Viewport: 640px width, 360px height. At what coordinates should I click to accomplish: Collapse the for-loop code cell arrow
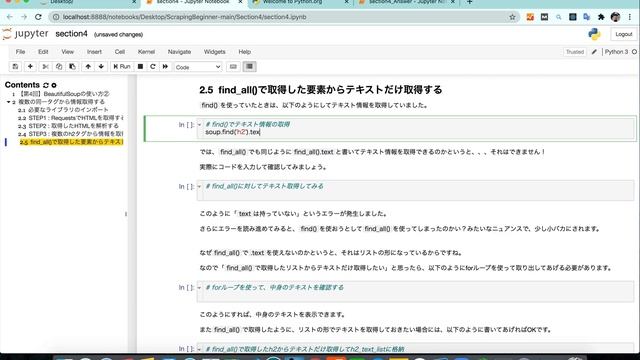[x=200, y=288]
